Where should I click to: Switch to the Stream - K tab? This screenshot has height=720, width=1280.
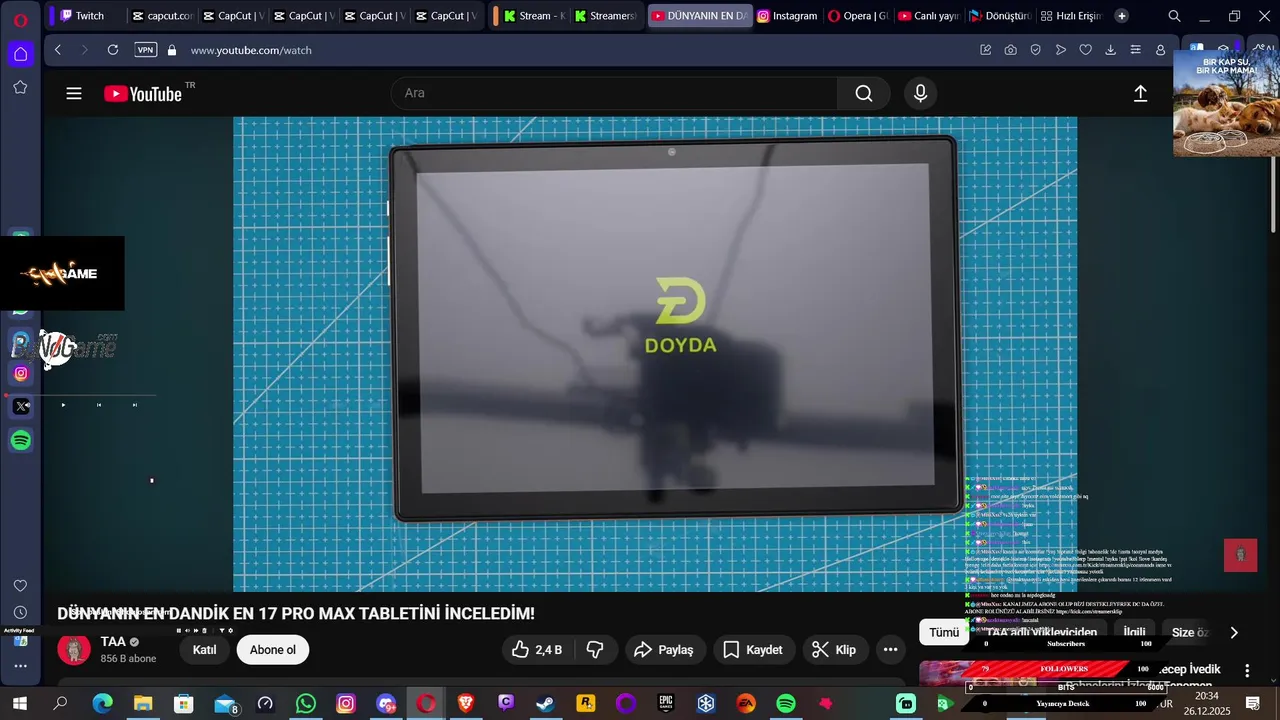pyautogui.click(x=535, y=16)
